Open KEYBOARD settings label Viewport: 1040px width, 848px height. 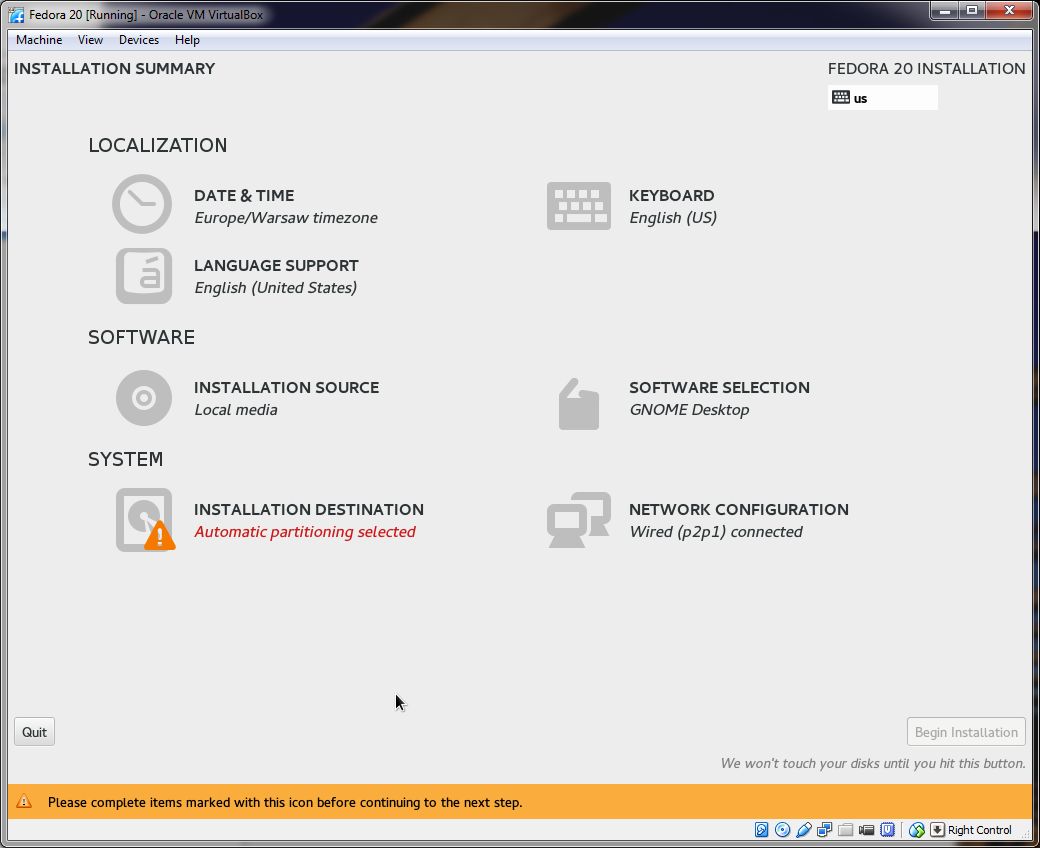pyautogui.click(x=671, y=196)
